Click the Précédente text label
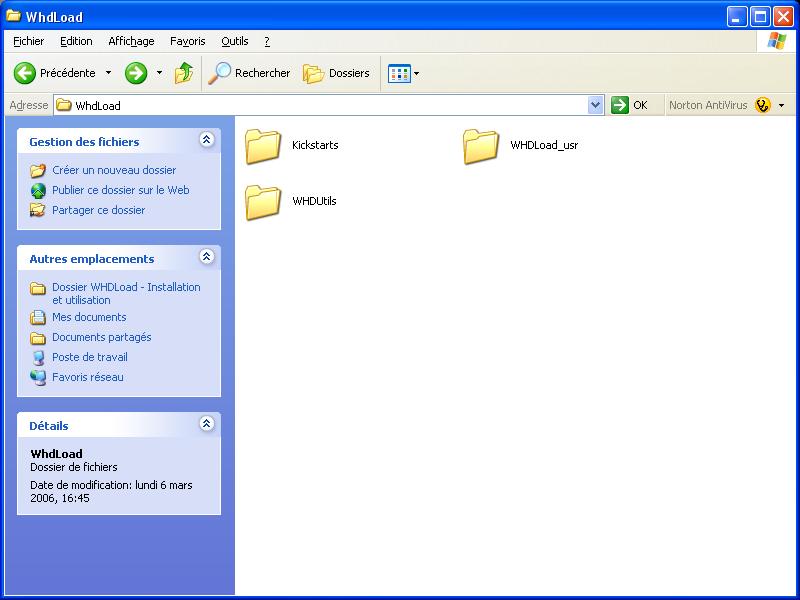Viewport: 800px width, 600px height. click(68, 73)
